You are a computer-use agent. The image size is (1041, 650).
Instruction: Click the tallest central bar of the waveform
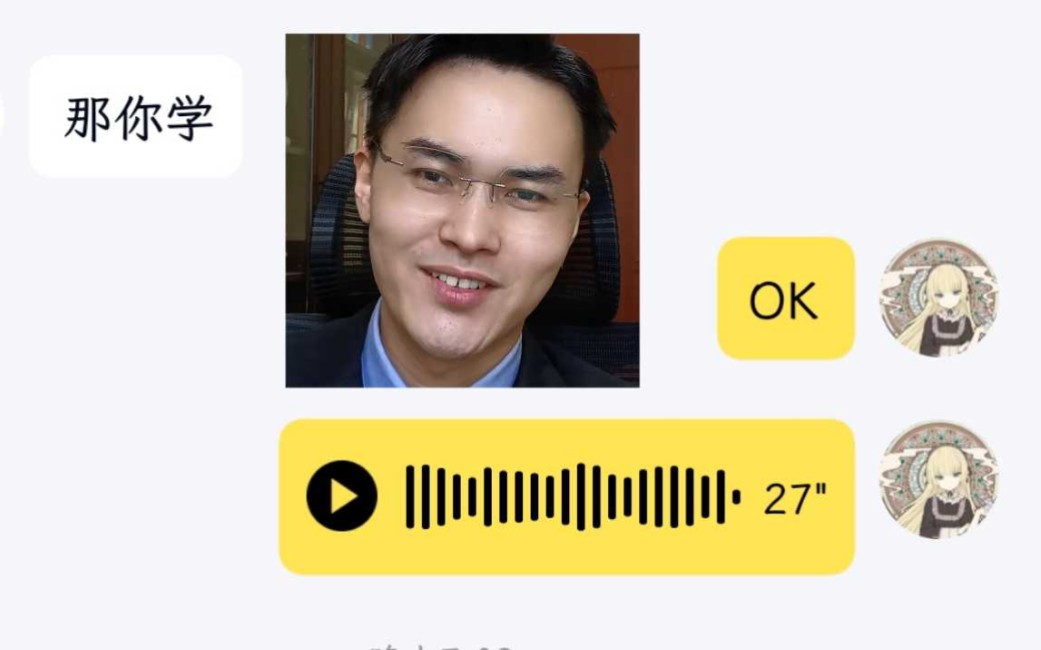(581, 497)
